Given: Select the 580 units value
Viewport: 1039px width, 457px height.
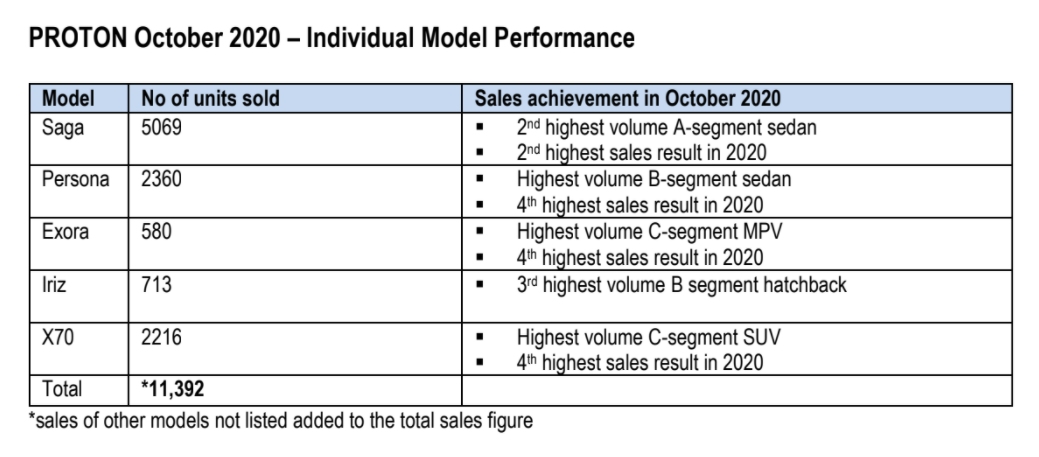Looking at the screenshot, I should 157,232.
